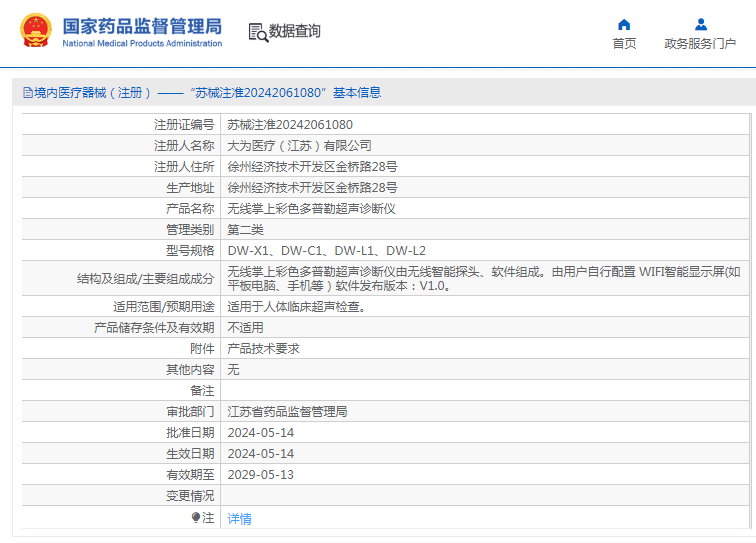Click 生效日期 value 2024-05-14

pos(260,454)
